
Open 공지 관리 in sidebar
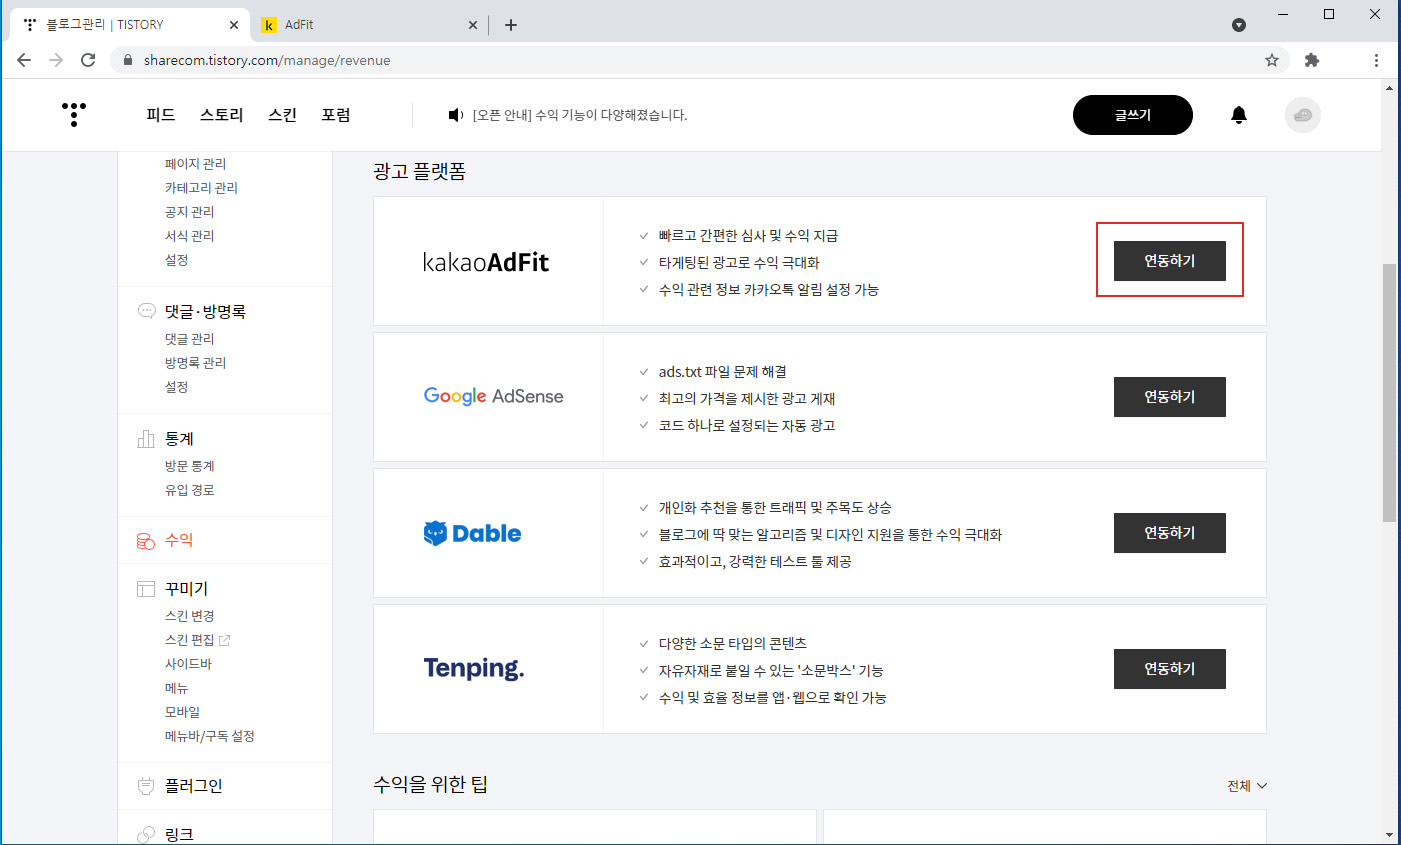click(190, 212)
